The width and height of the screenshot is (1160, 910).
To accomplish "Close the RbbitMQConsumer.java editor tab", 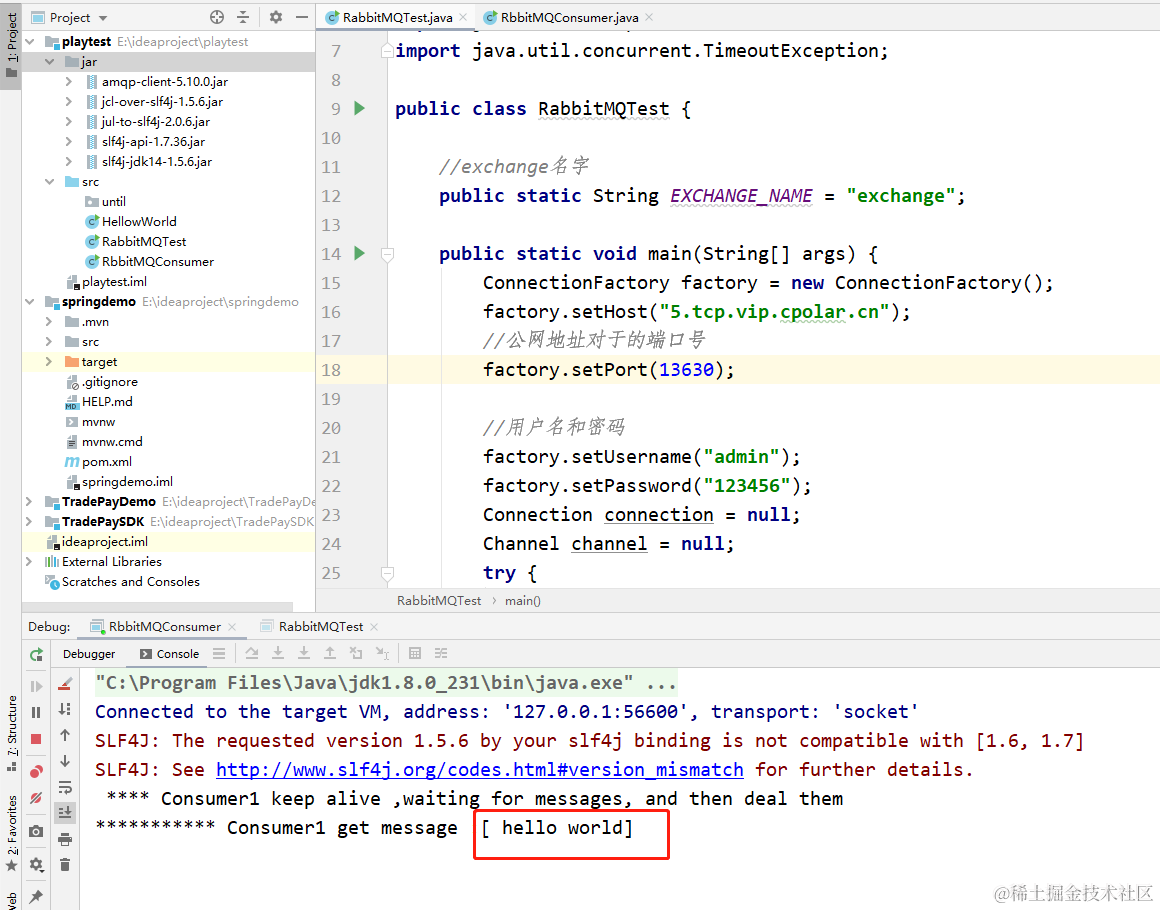I will tap(649, 17).
